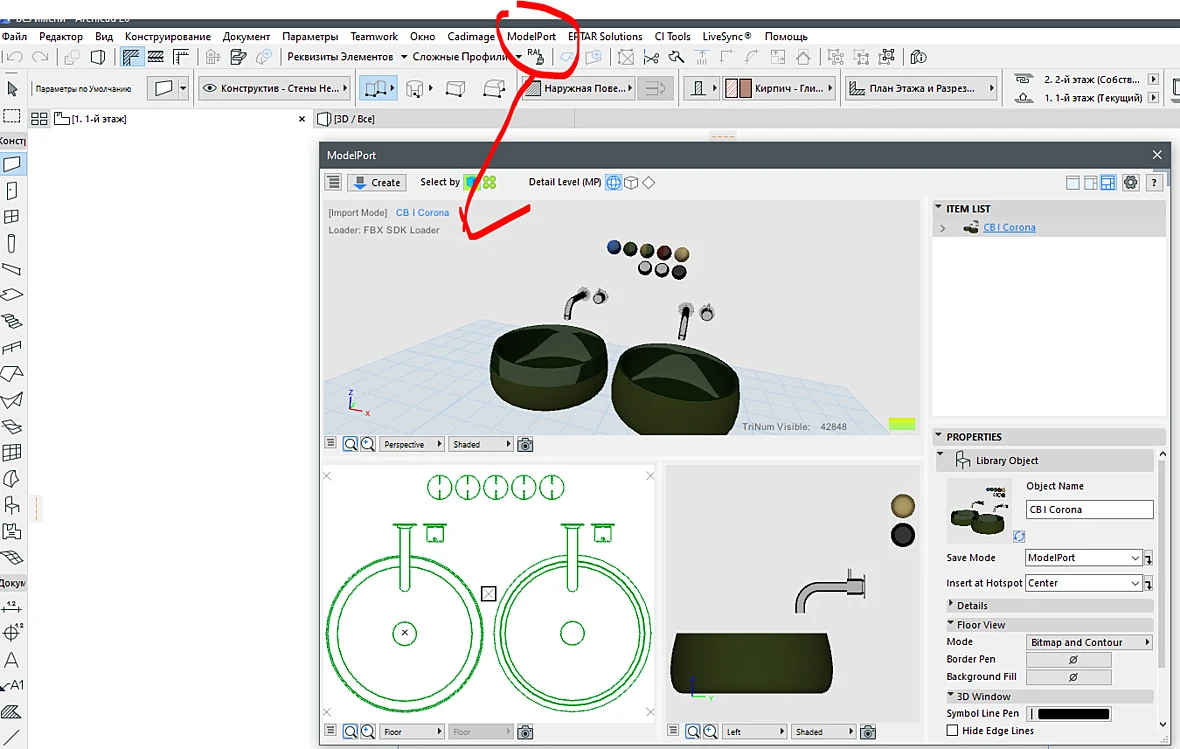This screenshot has width=1180, height=749.
Task: Open ModelPort help question-mark icon
Action: [x=1154, y=182]
